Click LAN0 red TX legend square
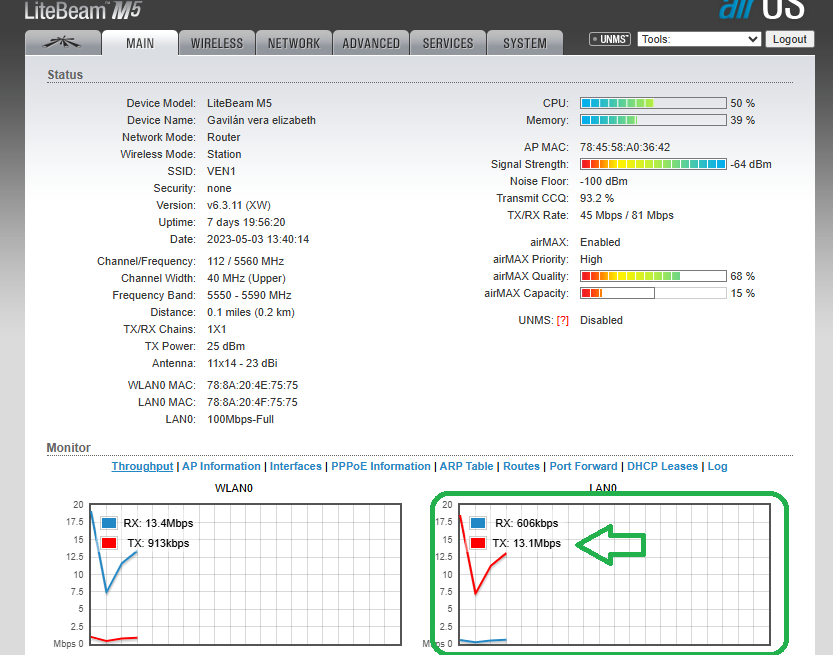The width and height of the screenshot is (833, 655). pos(478,544)
